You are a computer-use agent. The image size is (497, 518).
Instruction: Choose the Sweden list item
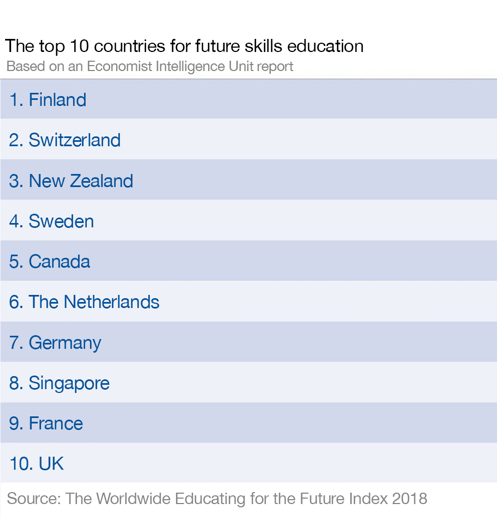248,221
